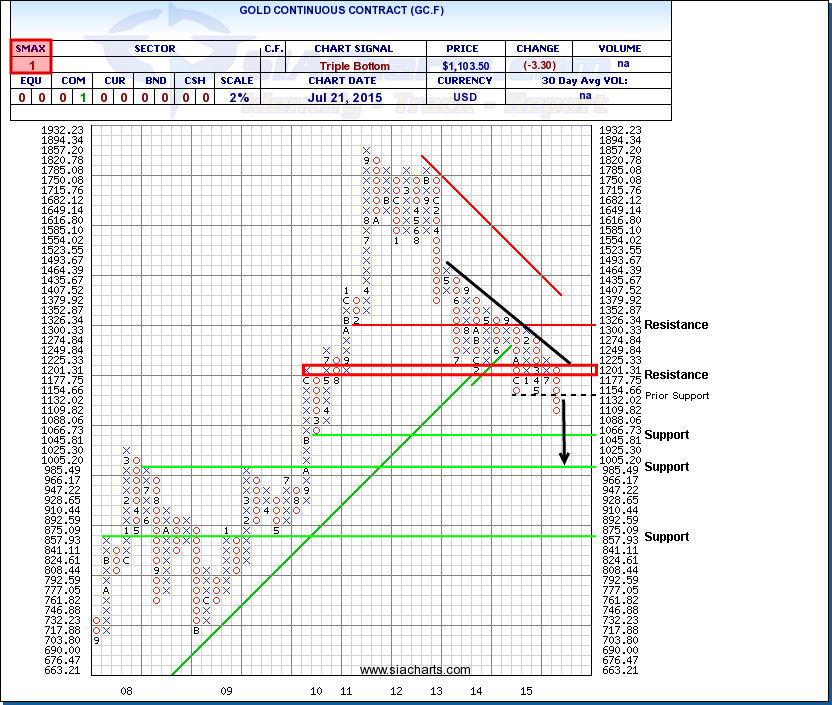Click the lowest Support label near 875.09
This screenshot has height=705, width=832.
point(667,537)
